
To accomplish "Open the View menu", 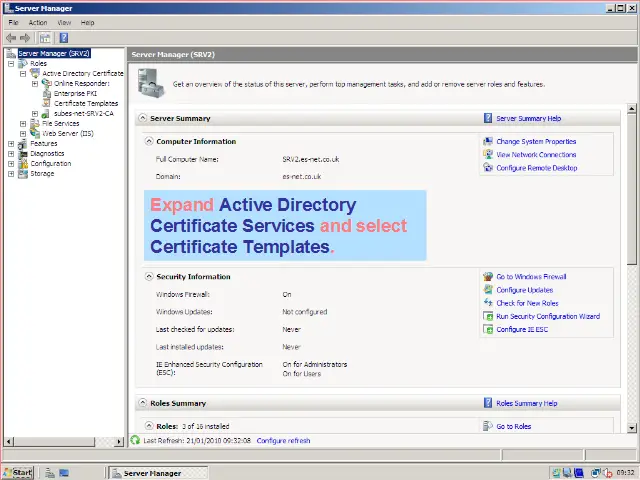I will (64, 22).
